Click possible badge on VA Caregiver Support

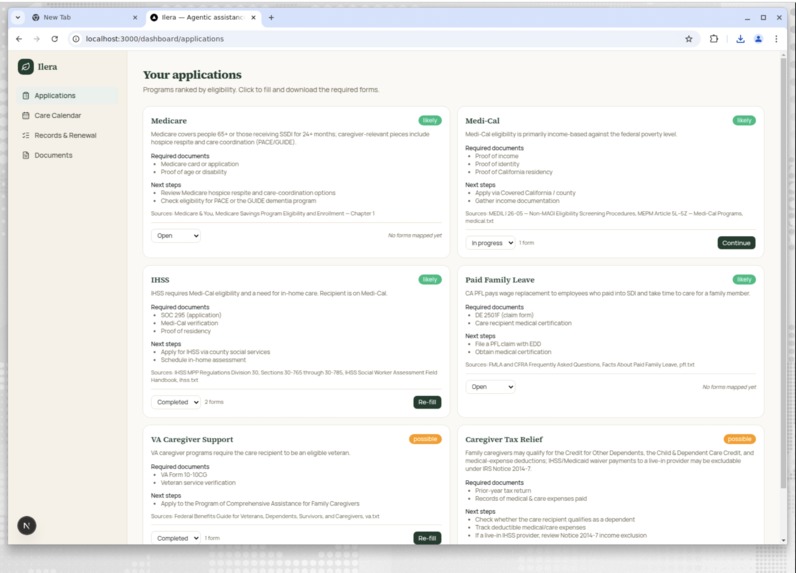tap(425, 439)
